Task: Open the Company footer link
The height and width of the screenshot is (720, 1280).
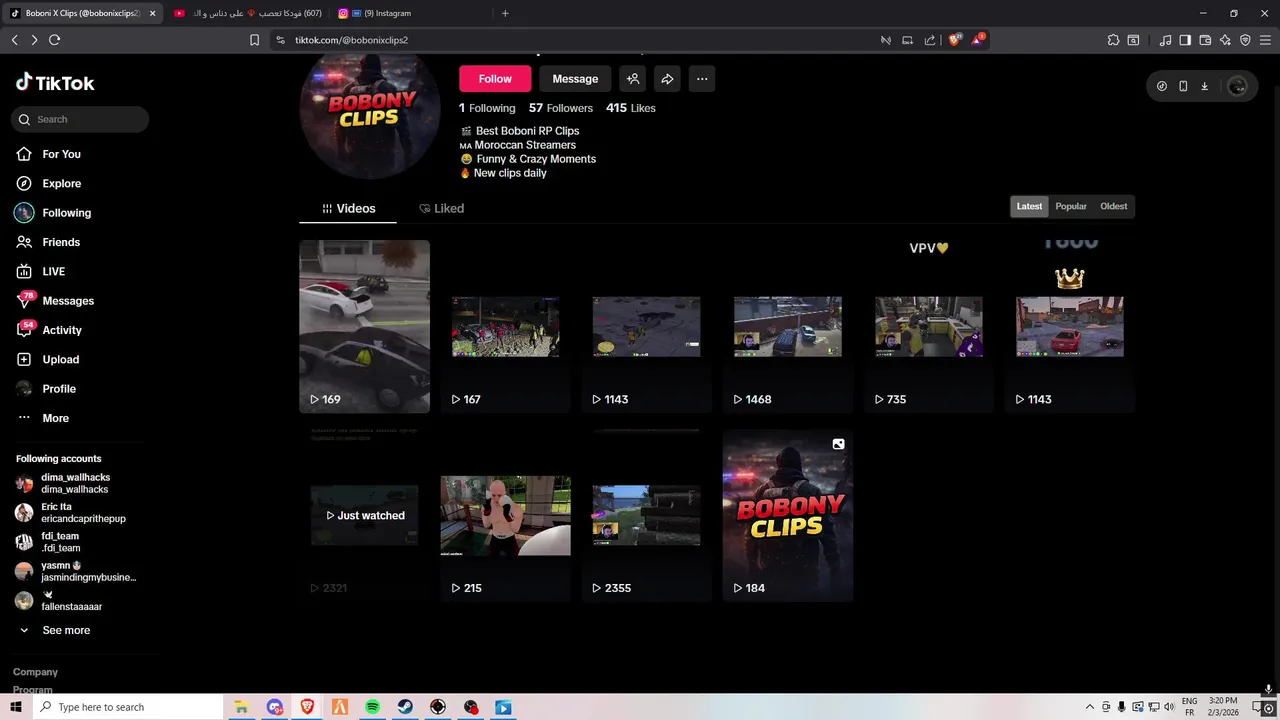Action: click(x=35, y=672)
